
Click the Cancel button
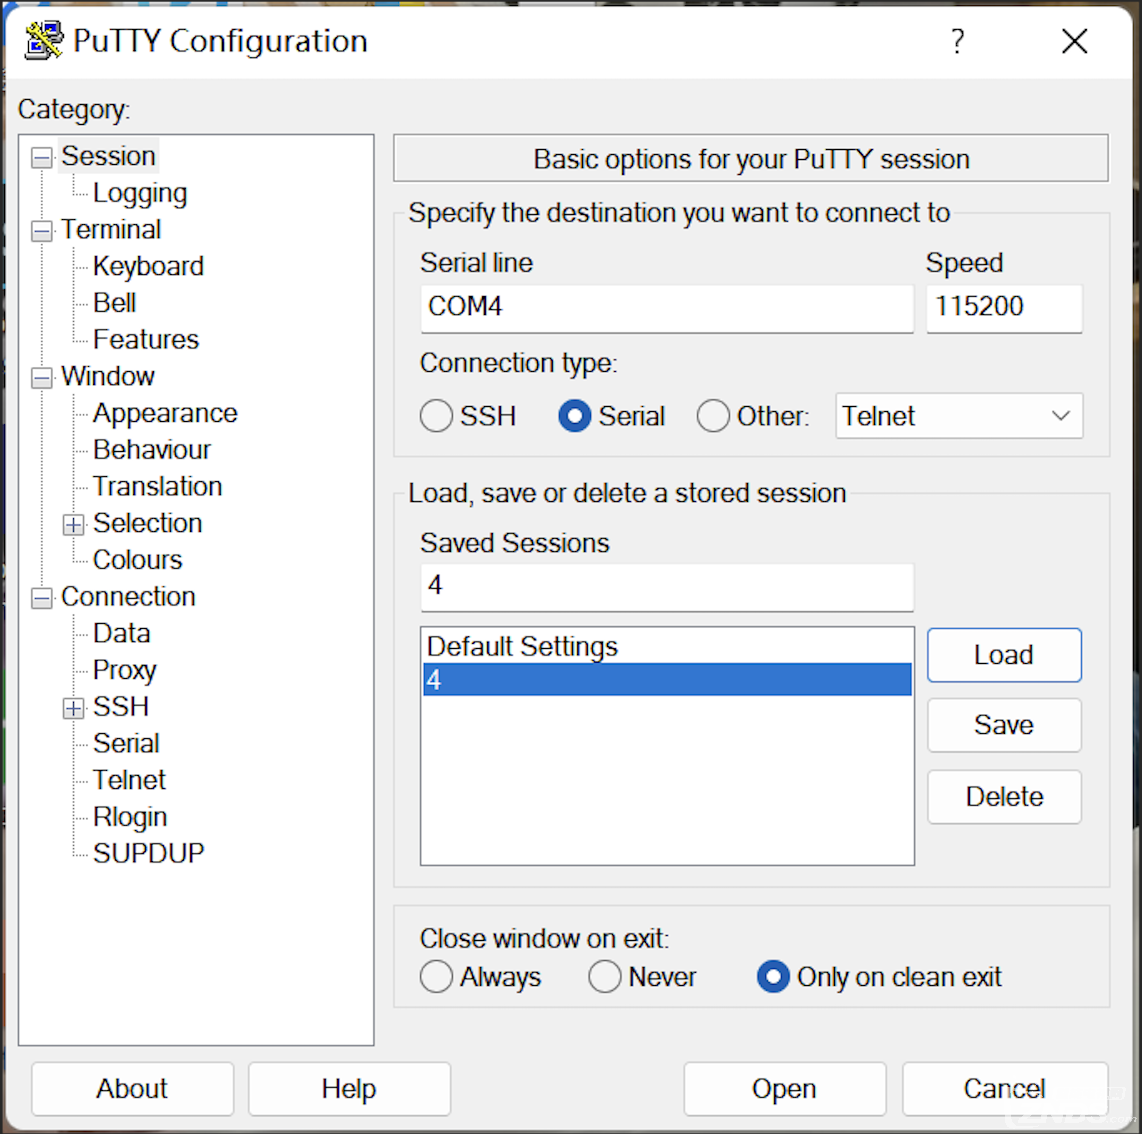pos(1005,1089)
